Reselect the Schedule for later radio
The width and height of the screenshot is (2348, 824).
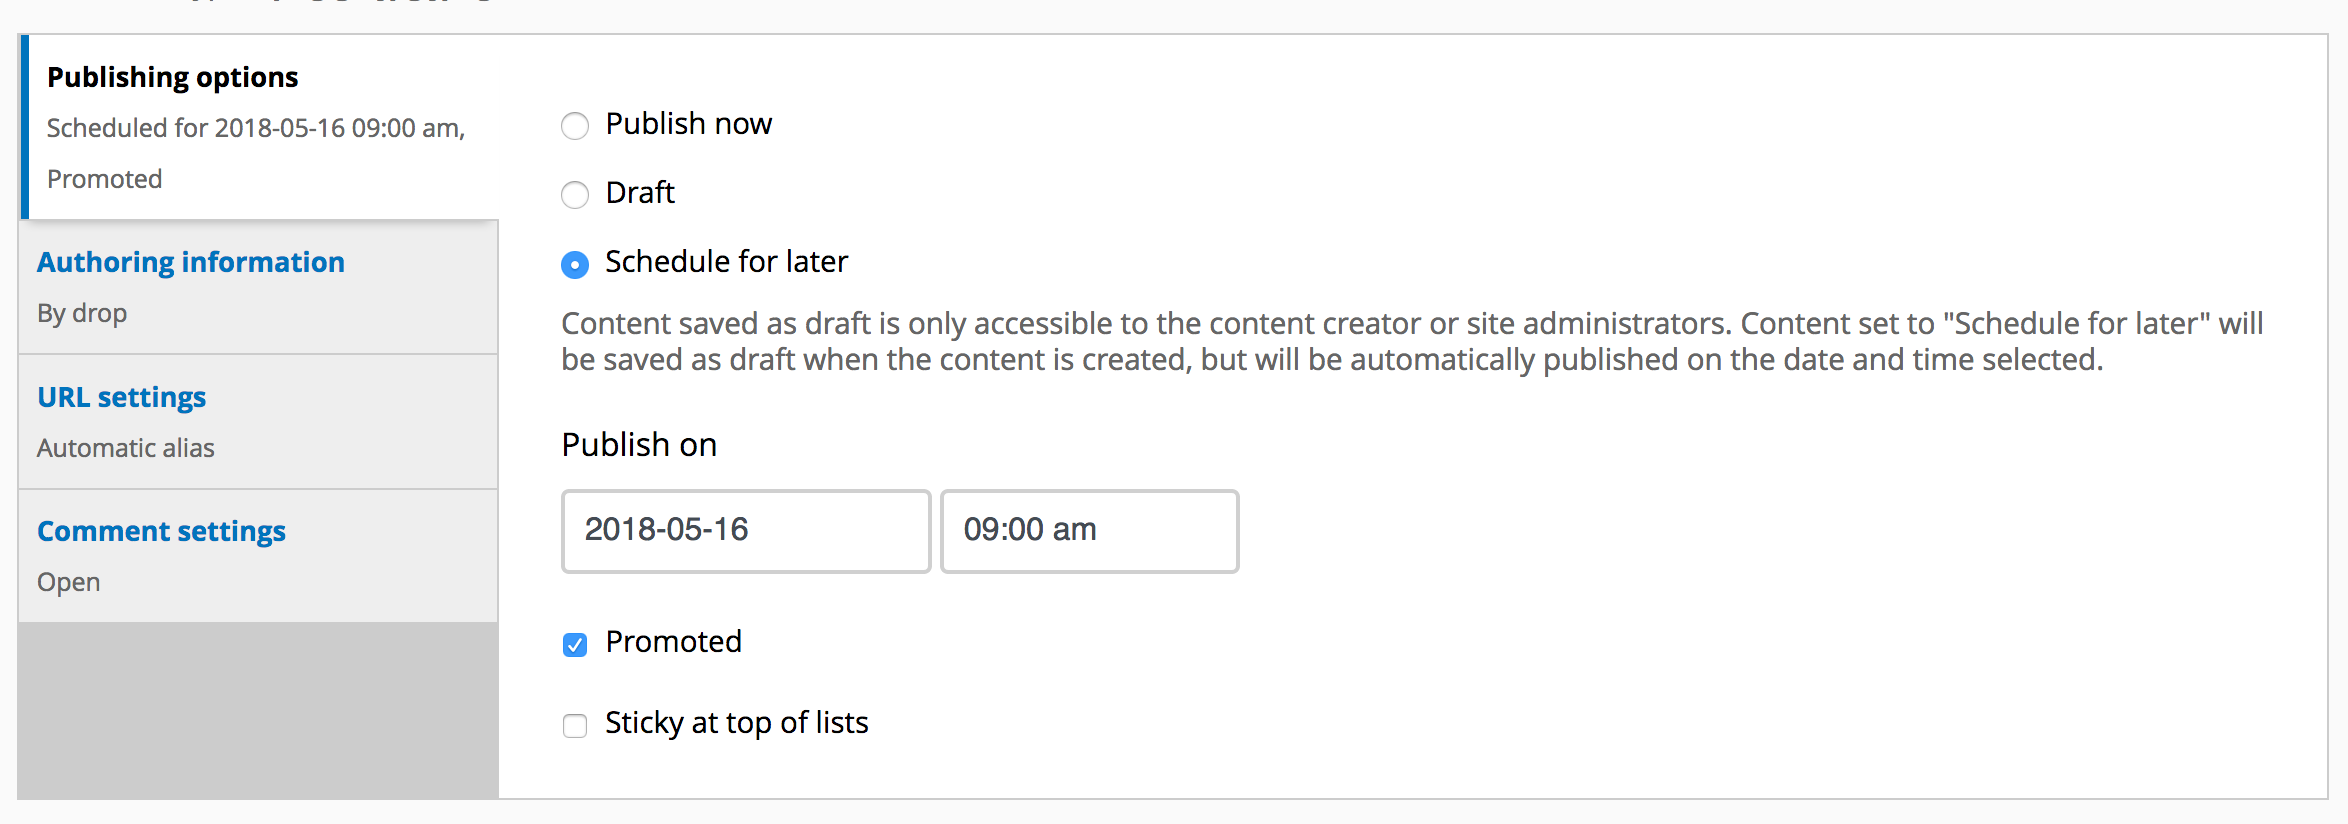(575, 264)
